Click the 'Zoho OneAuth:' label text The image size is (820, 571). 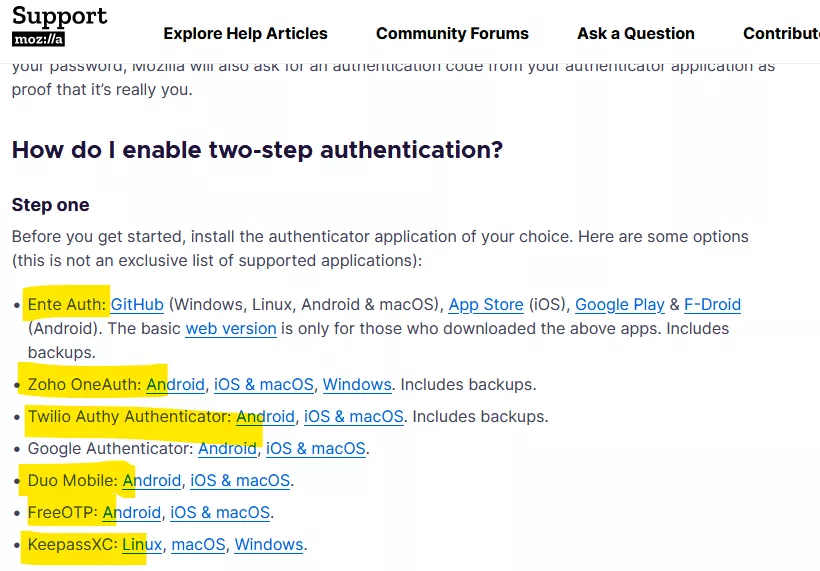point(85,384)
